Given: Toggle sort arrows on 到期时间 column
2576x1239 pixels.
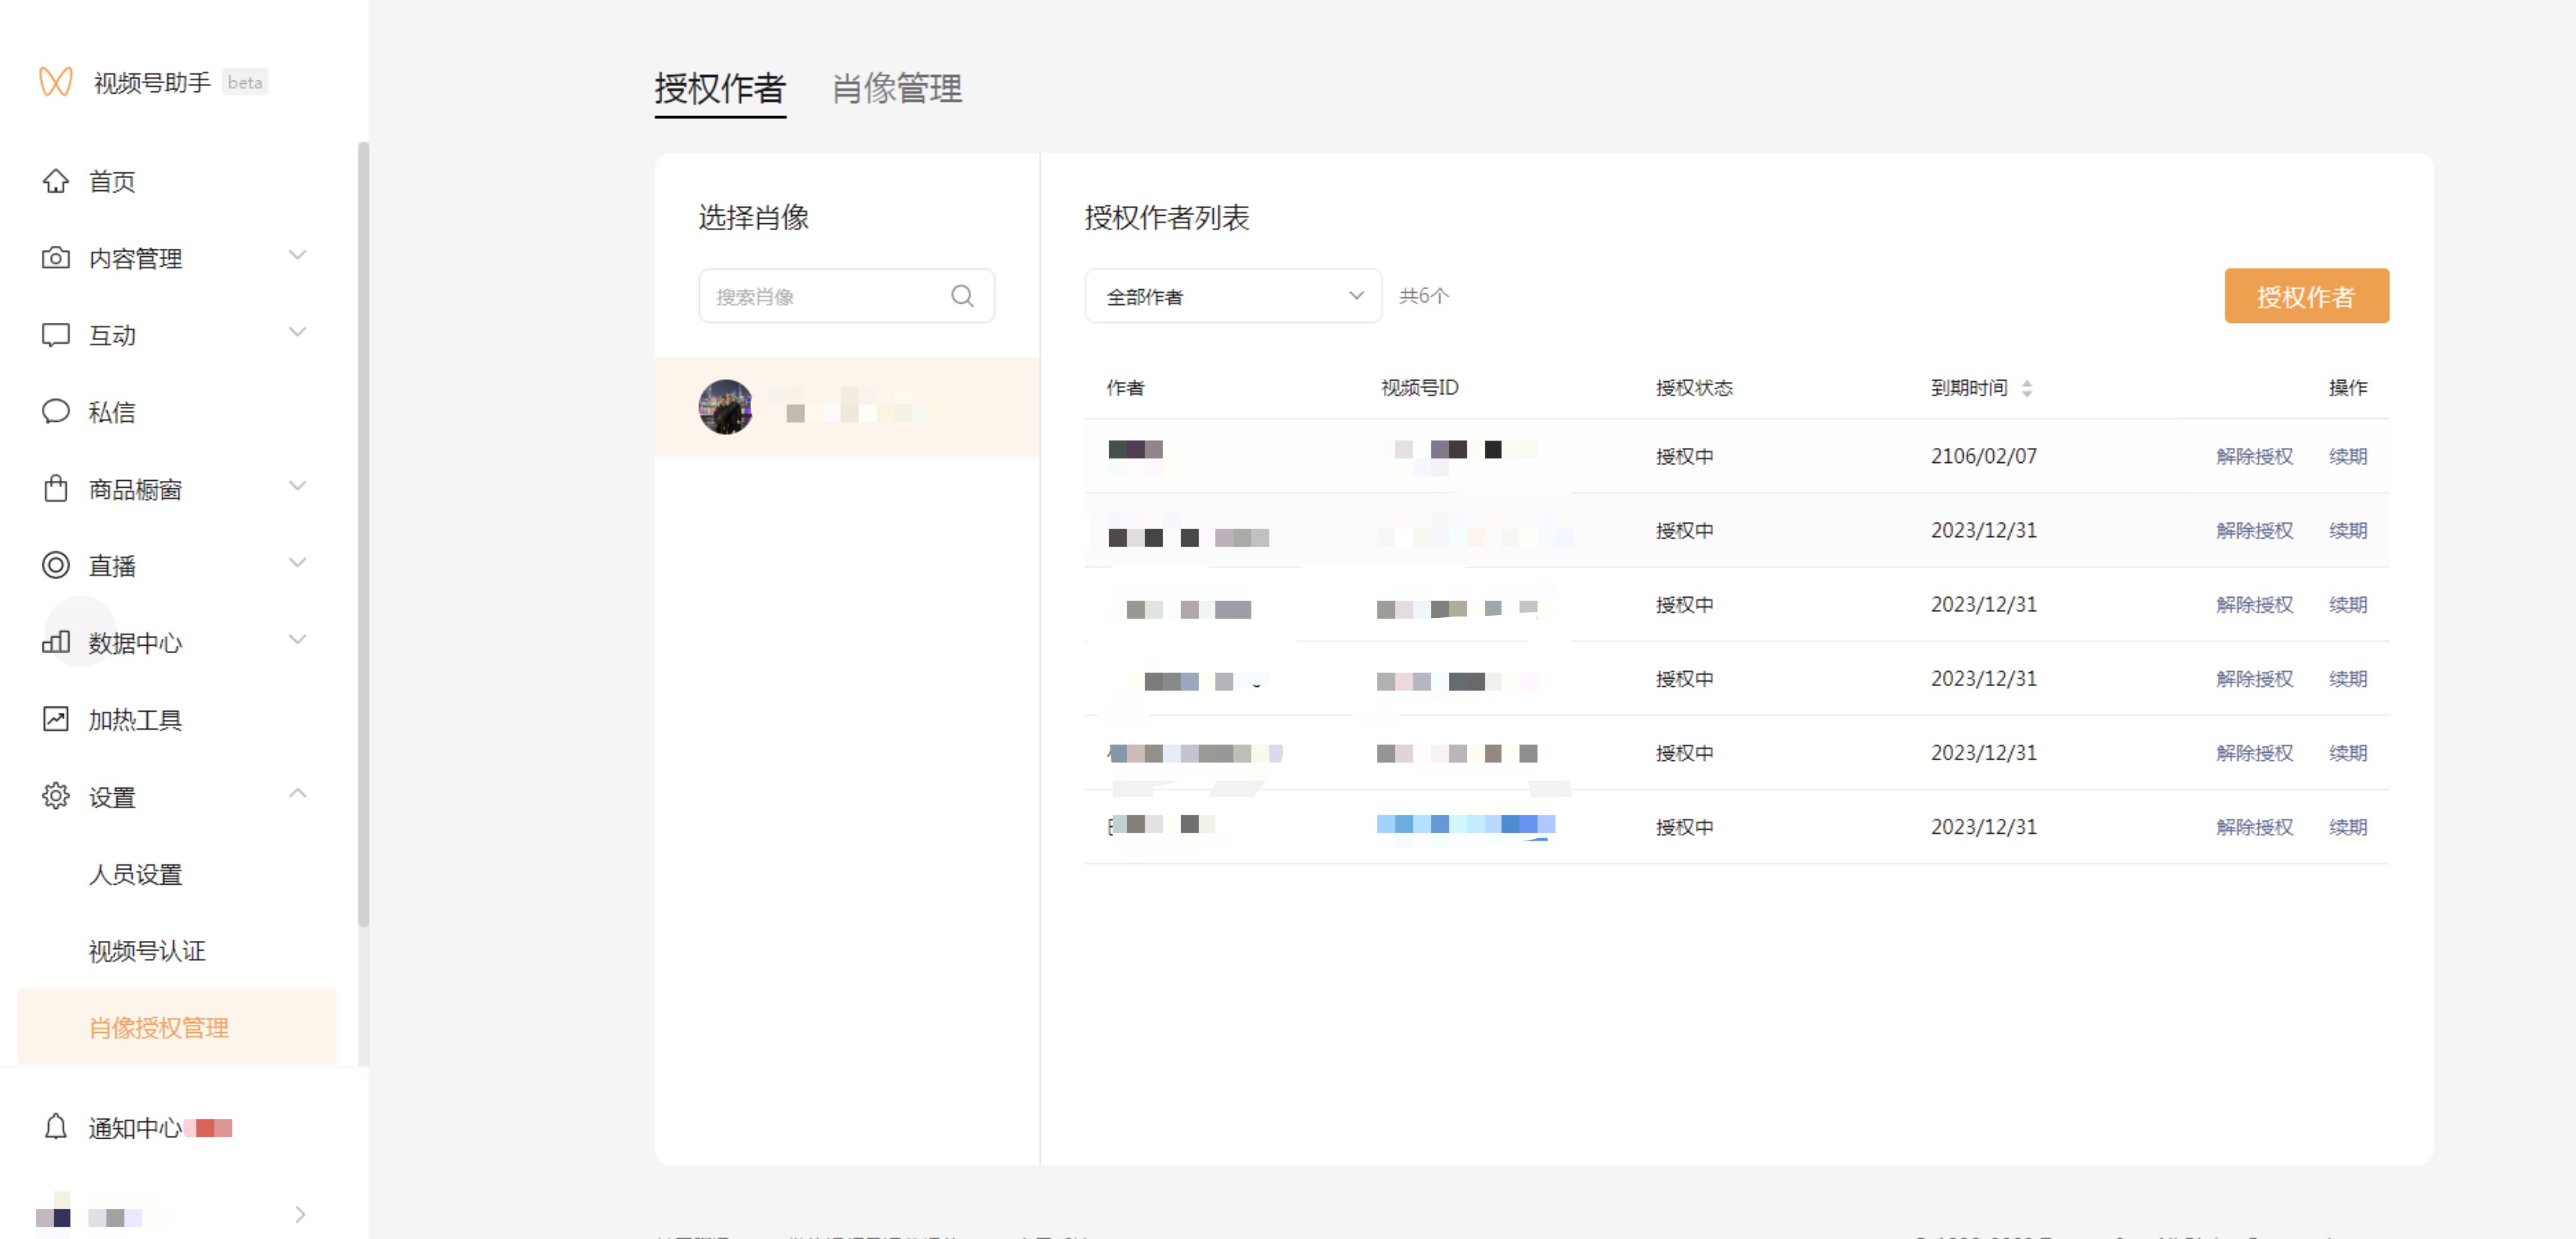Looking at the screenshot, I should click(x=2026, y=388).
